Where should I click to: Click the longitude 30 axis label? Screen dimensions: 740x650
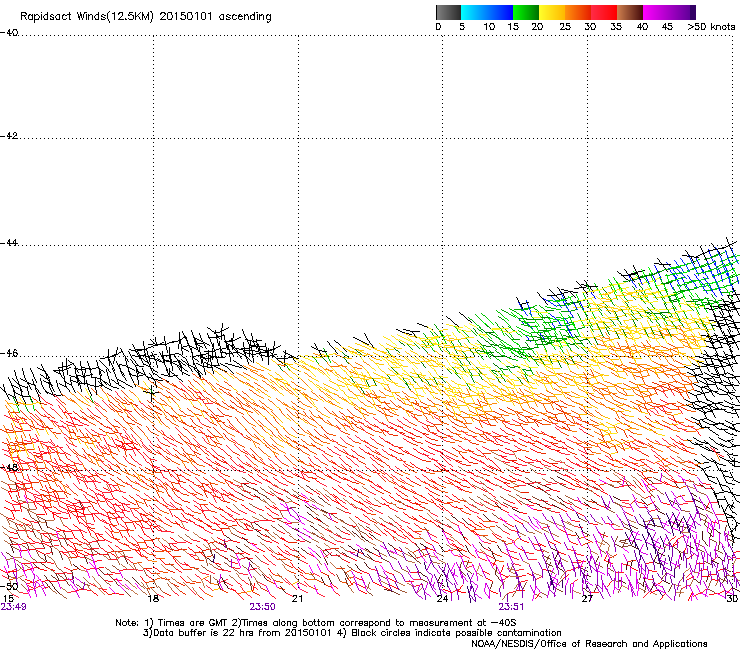tap(732, 599)
